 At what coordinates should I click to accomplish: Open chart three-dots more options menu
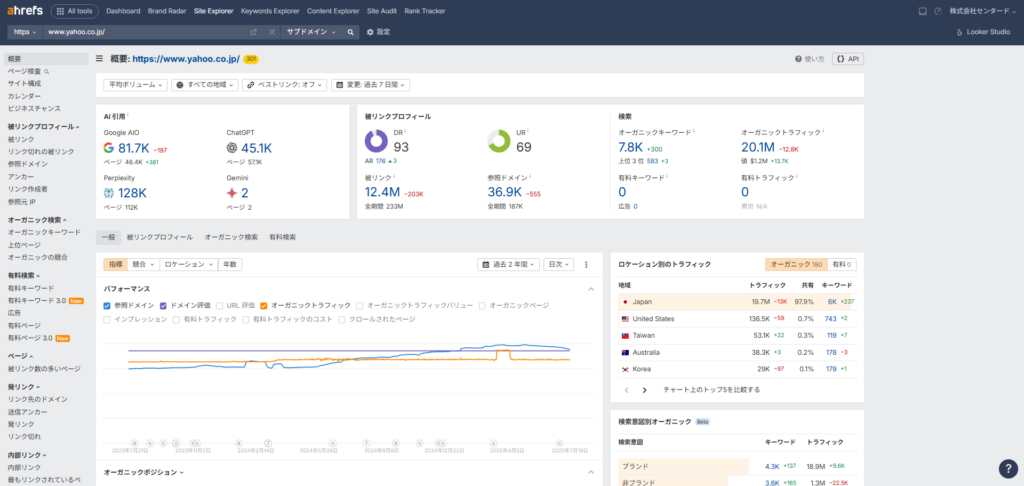coord(586,265)
